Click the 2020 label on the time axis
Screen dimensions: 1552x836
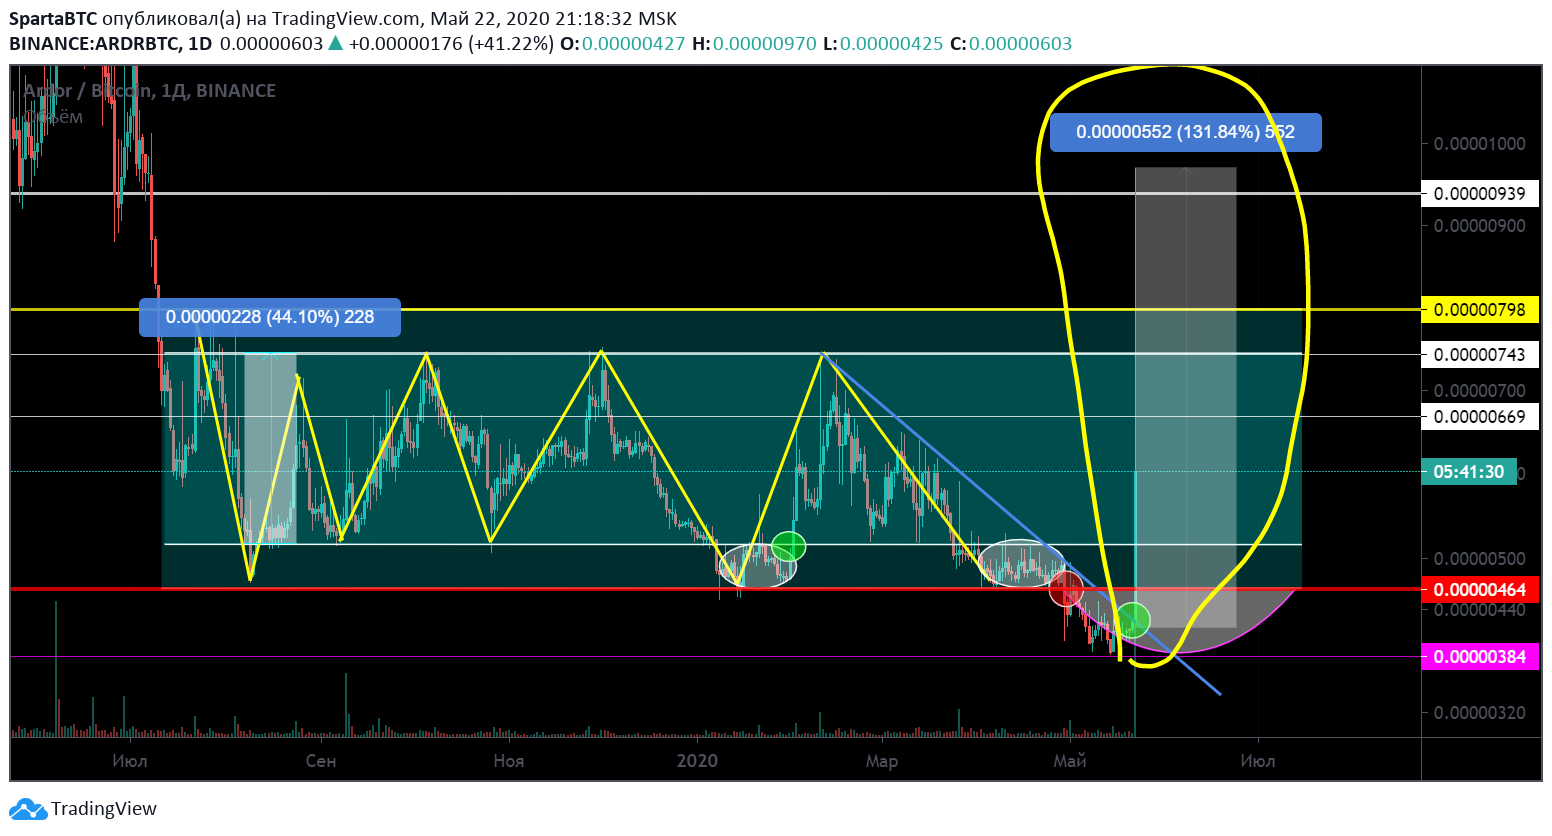[x=697, y=761]
